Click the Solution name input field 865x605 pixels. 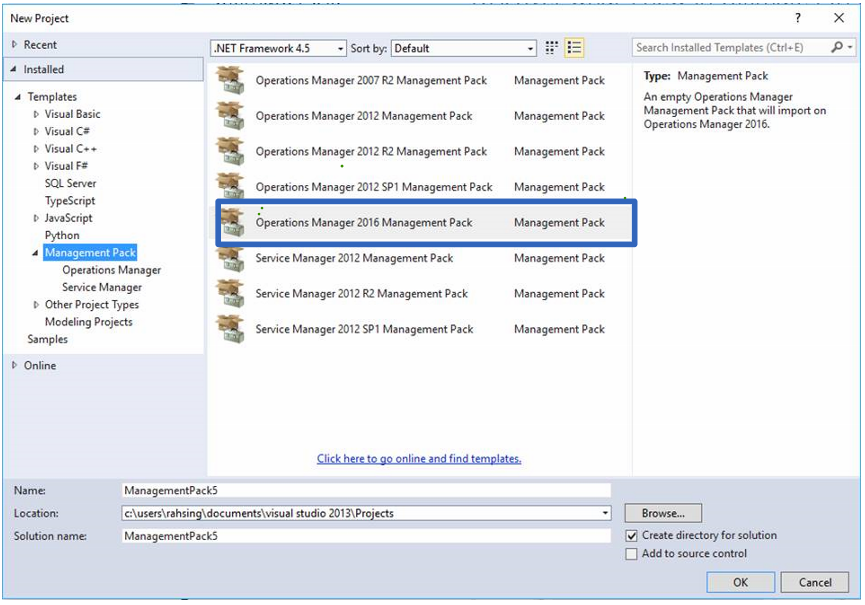tap(366, 536)
